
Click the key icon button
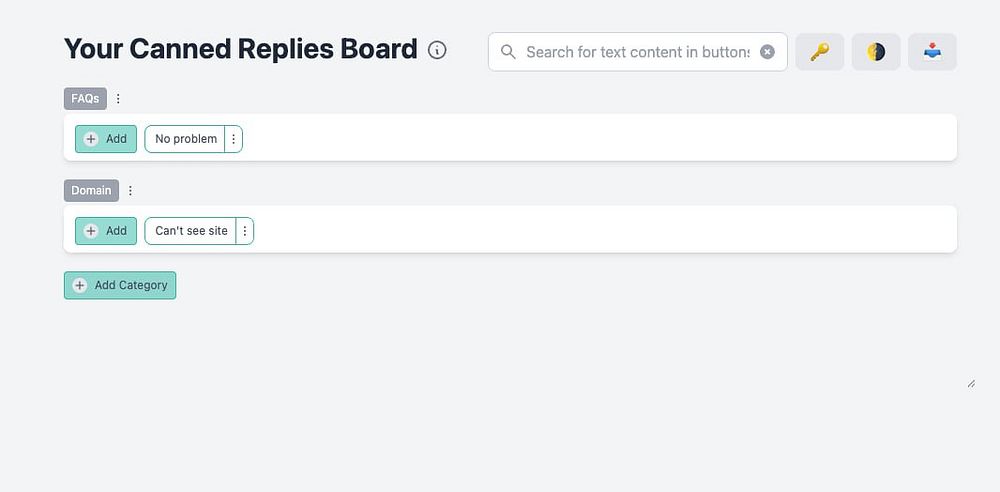pyautogui.click(x=820, y=52)
